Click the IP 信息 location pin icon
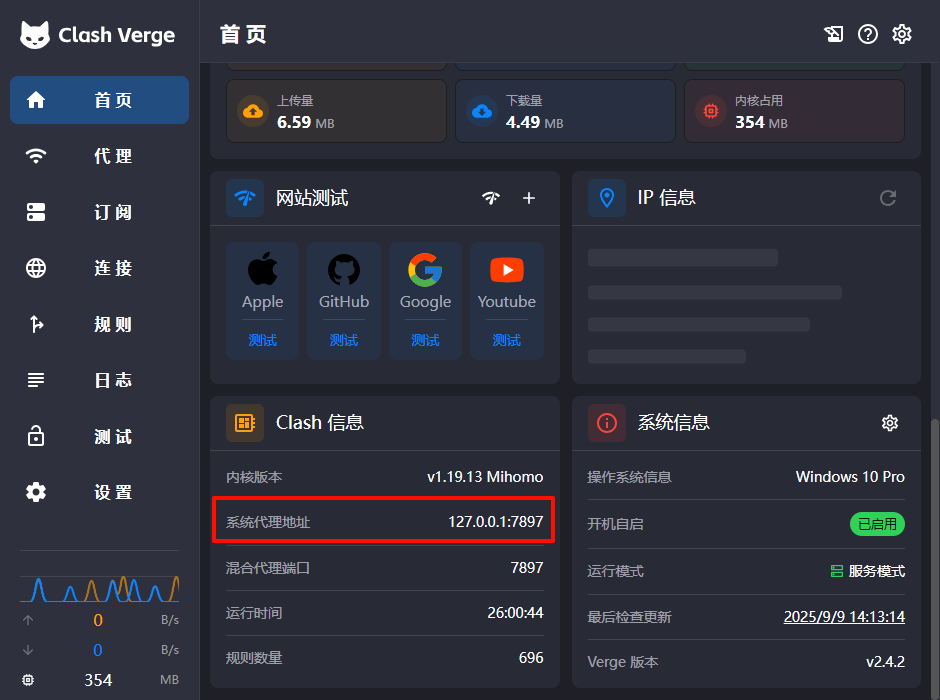 tap(607, 198)
